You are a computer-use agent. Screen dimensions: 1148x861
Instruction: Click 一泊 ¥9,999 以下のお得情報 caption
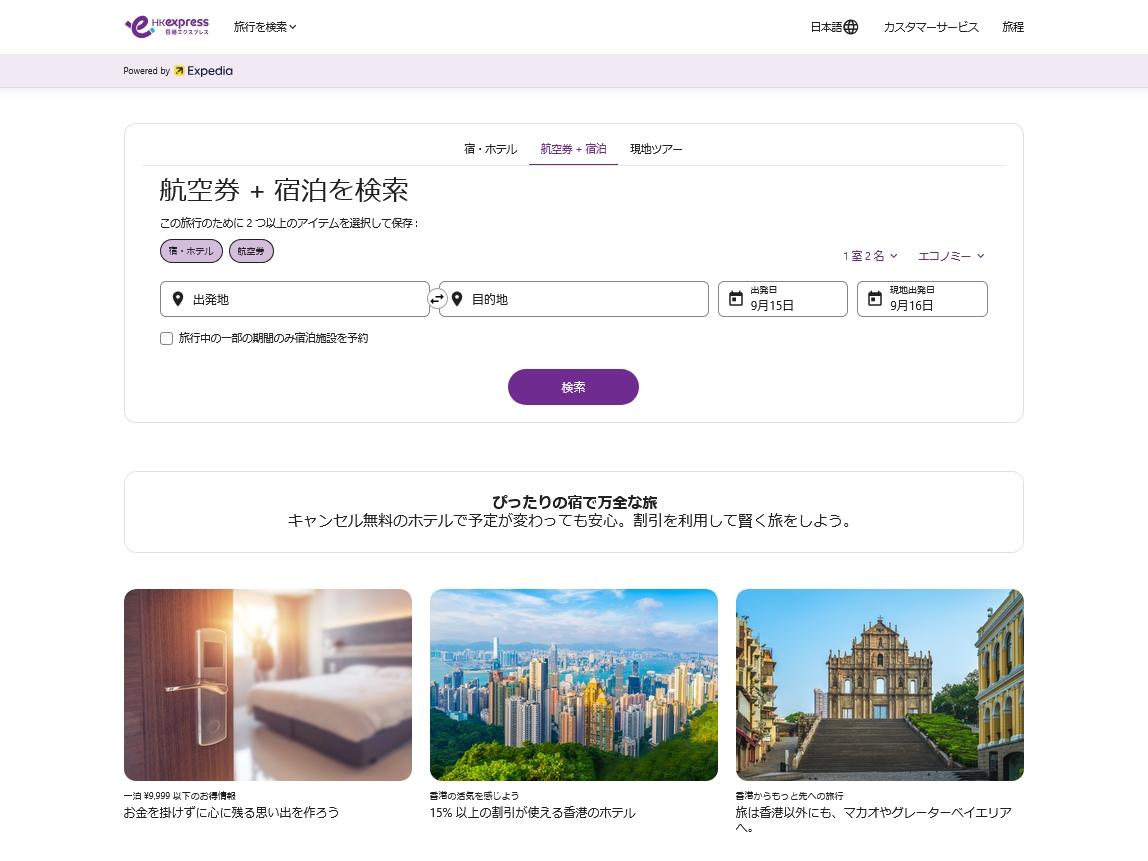179,796
